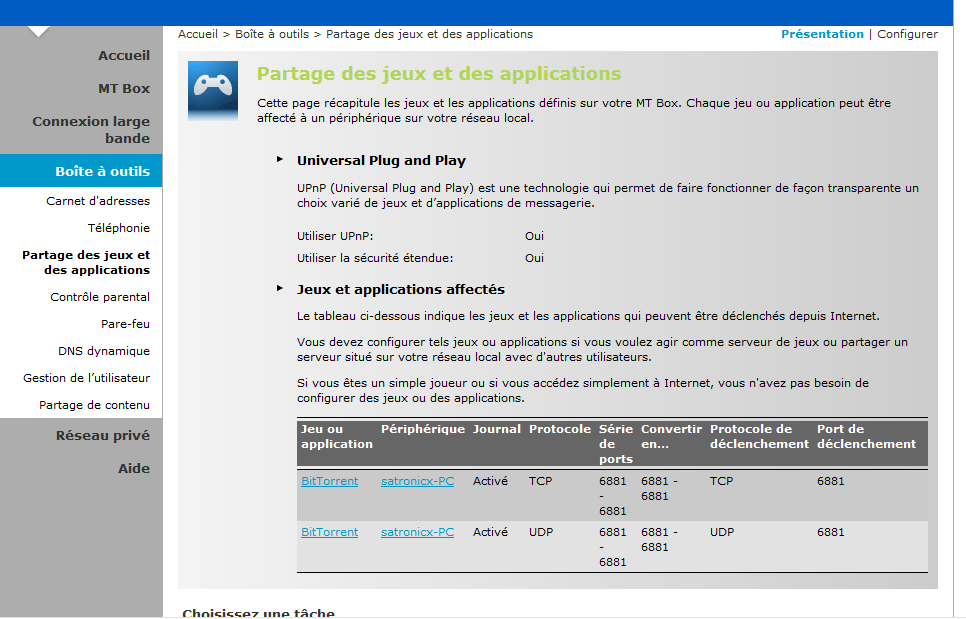Collapse the Jeux et applications affectés arrow

[280, 288]
